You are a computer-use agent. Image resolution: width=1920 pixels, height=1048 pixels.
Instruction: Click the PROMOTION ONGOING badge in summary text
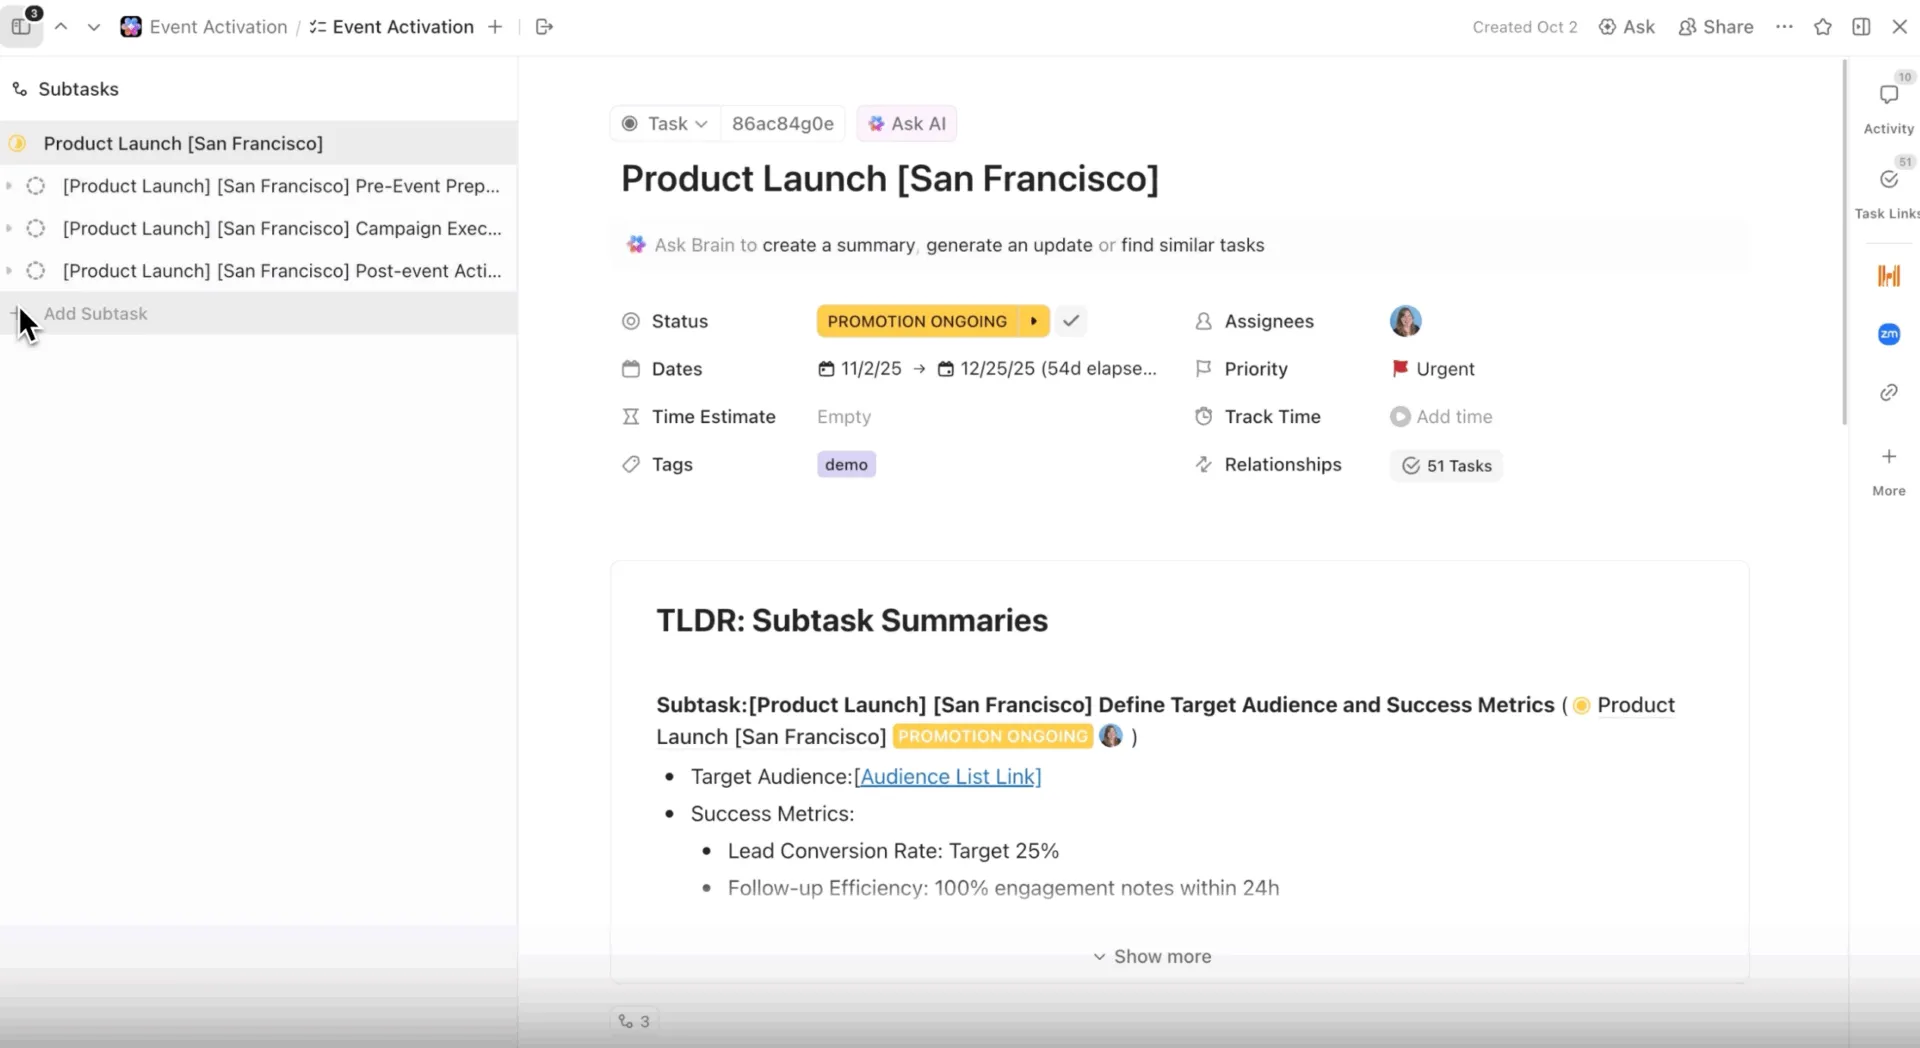[992, 737]
